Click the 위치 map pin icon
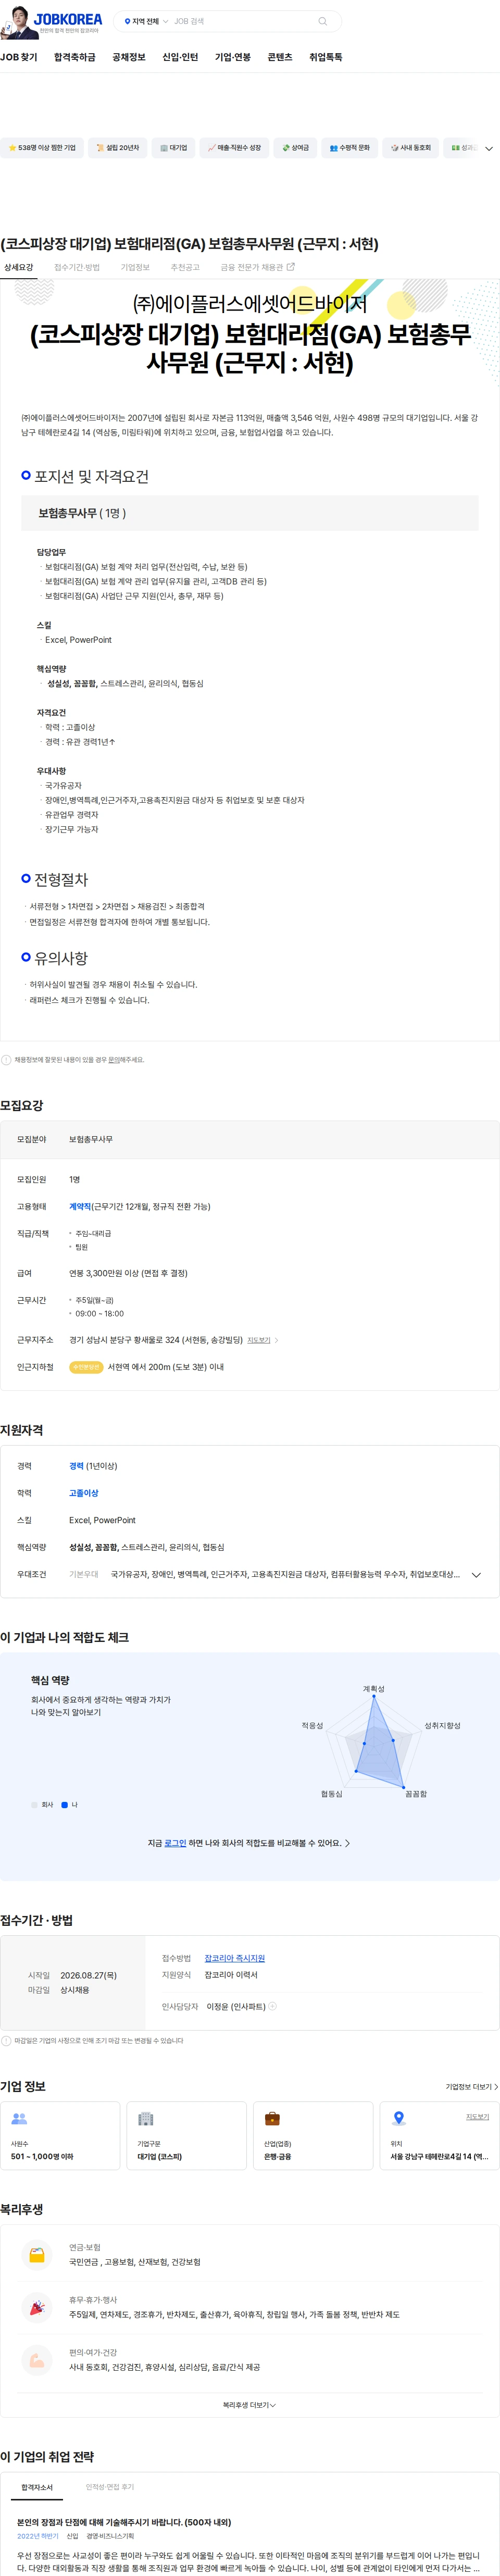This screenshot has width=500, height=2576. 399,2119
